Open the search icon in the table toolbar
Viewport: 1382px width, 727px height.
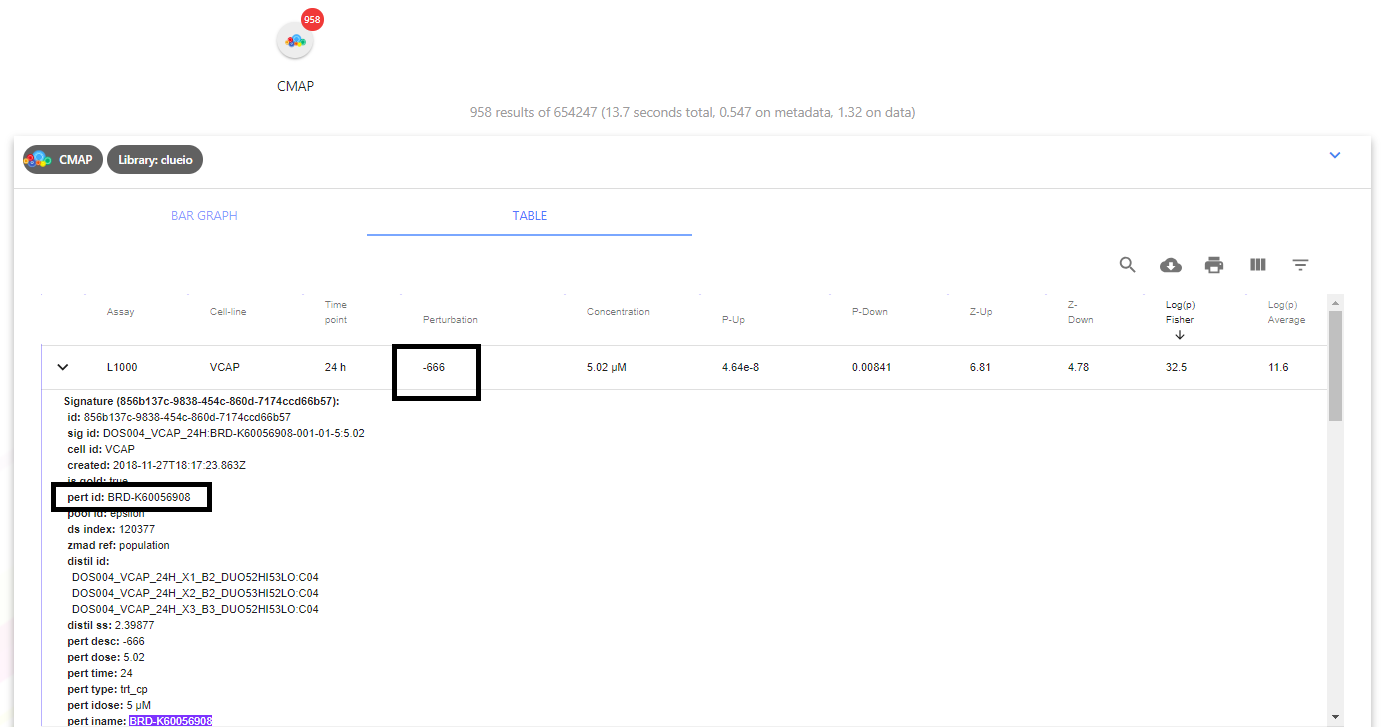[x=1127, y=264]
